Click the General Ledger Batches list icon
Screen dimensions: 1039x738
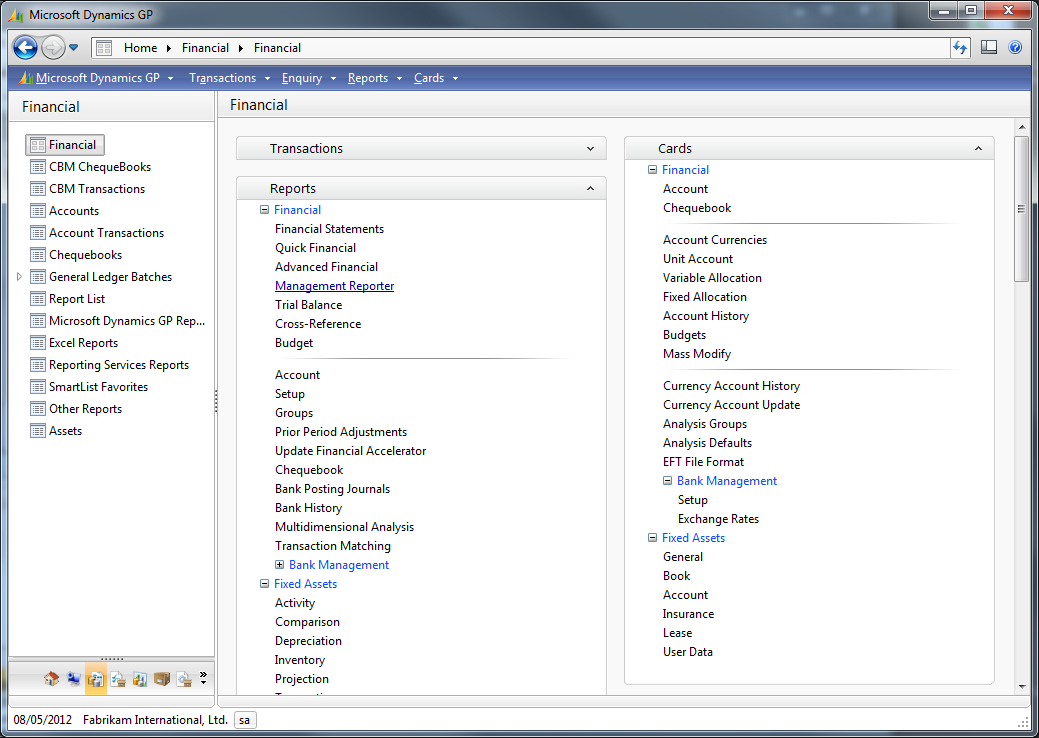click(38, 277)
